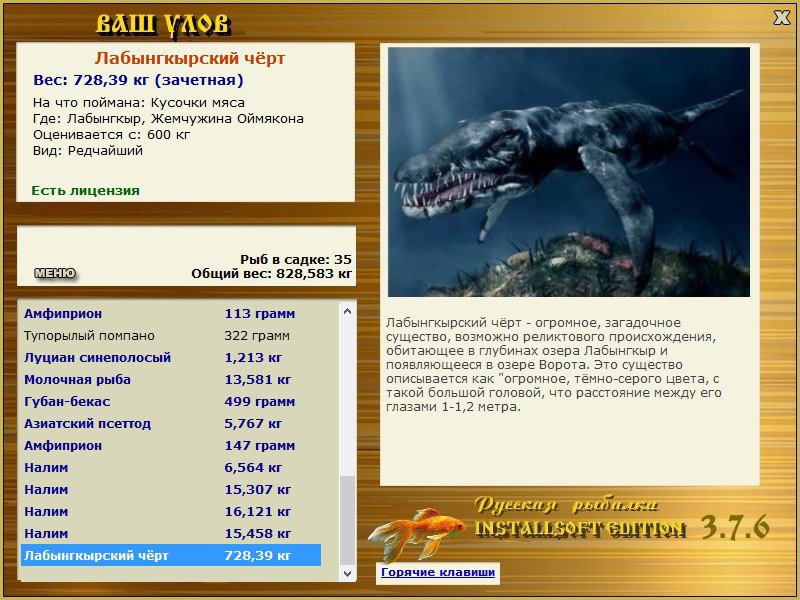800x600 pixels.
Task: Click the list scroll up arrow
Action: click(x=347, y=311)
